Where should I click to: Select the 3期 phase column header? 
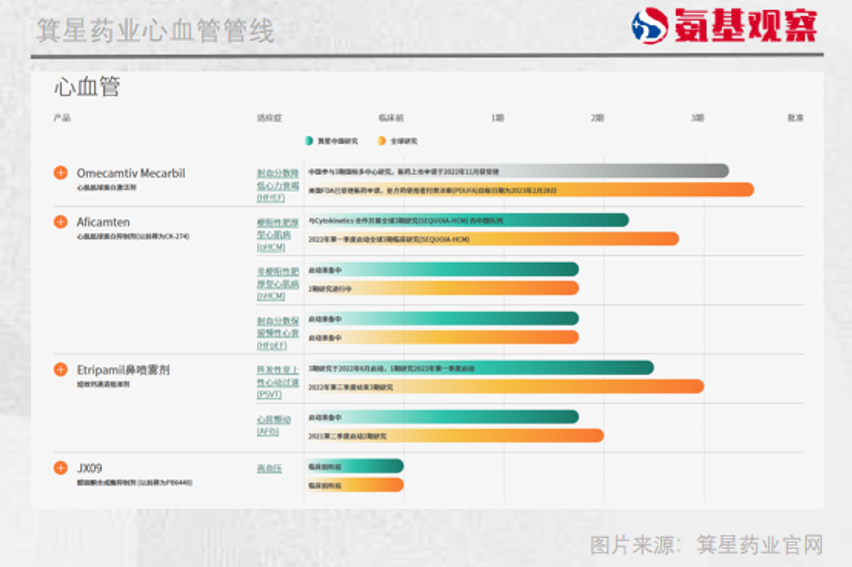tap(697, 118)
